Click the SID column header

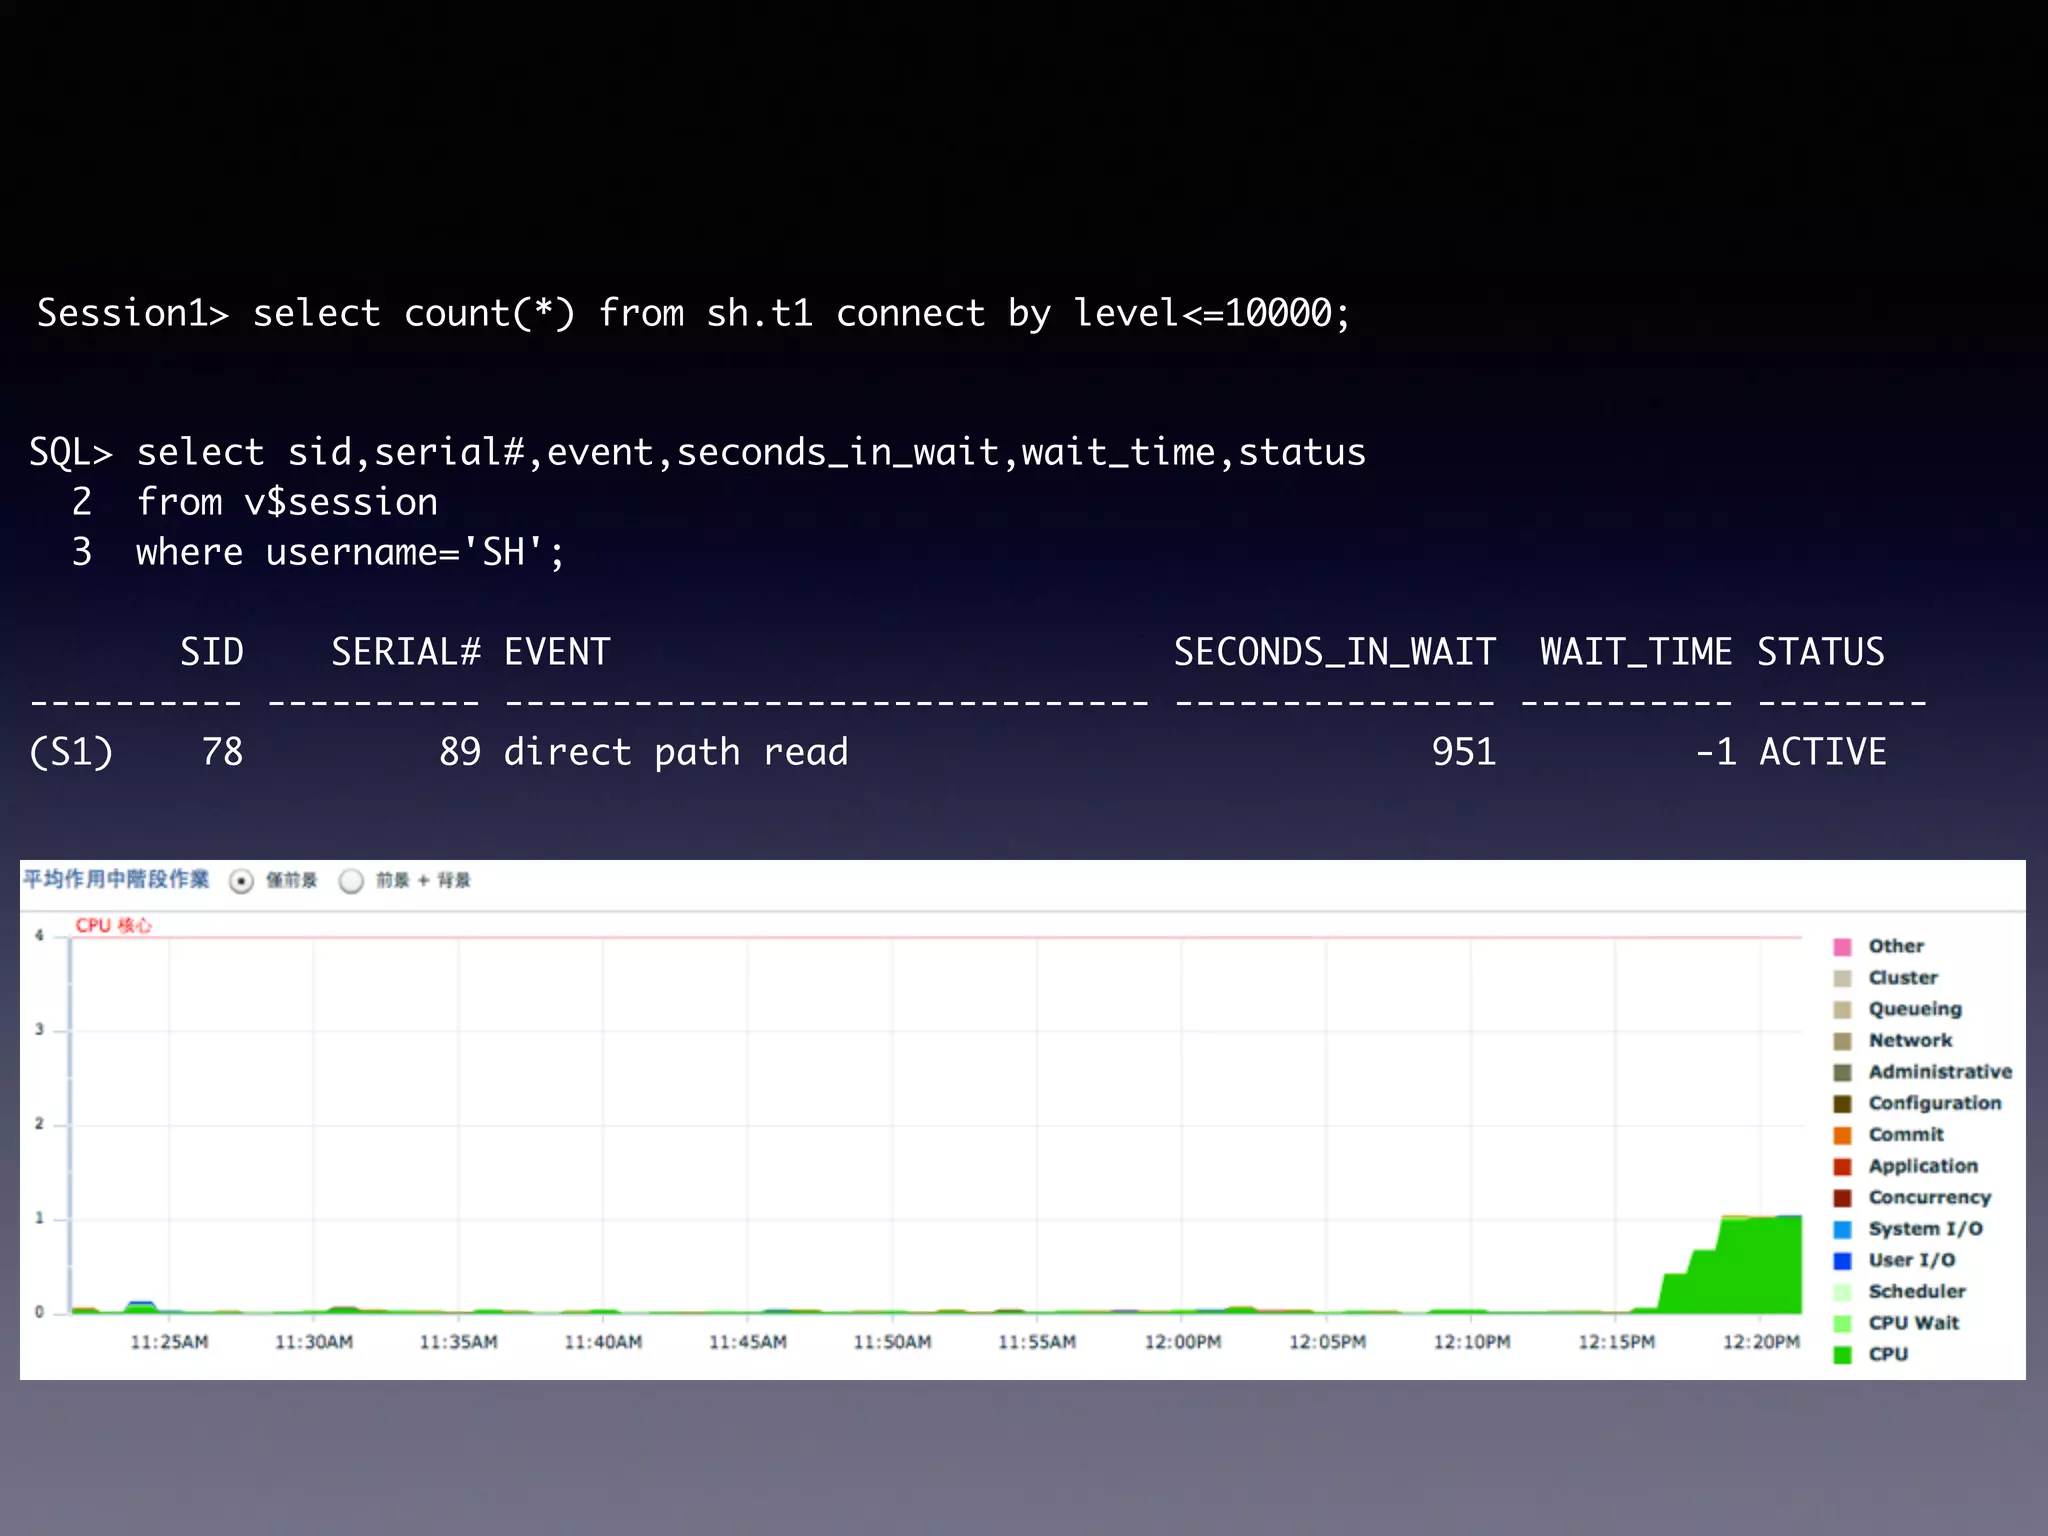pyautogui.click(x=212, y=653)
